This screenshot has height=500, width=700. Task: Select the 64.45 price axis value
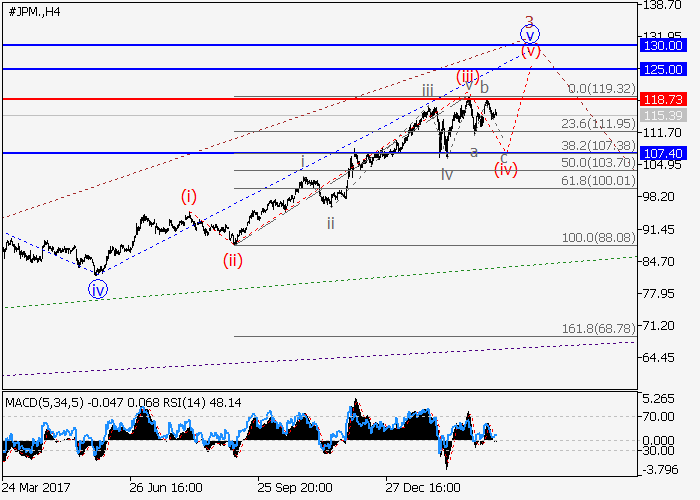tap(658, 358)
